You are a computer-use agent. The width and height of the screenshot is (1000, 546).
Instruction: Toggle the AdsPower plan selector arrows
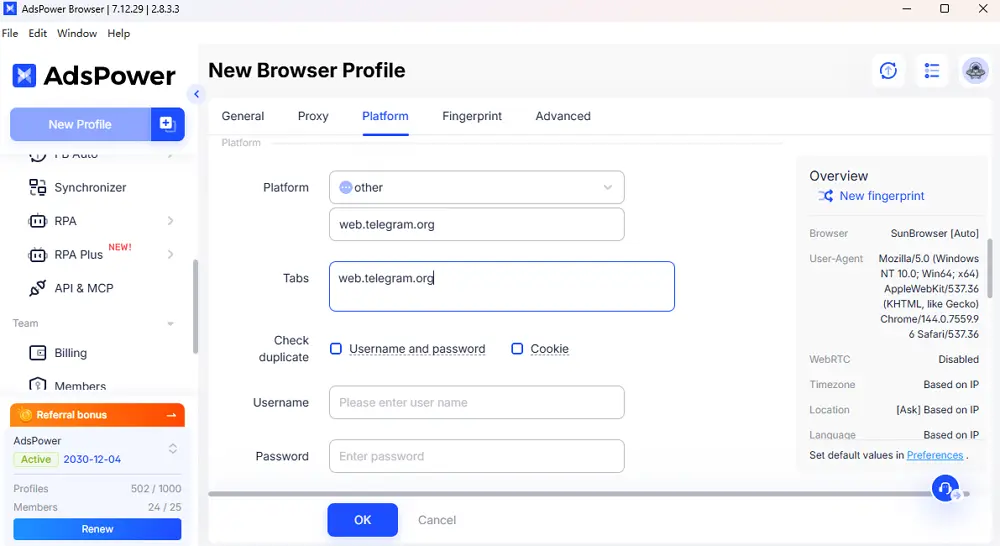click(x=173, y=449)
